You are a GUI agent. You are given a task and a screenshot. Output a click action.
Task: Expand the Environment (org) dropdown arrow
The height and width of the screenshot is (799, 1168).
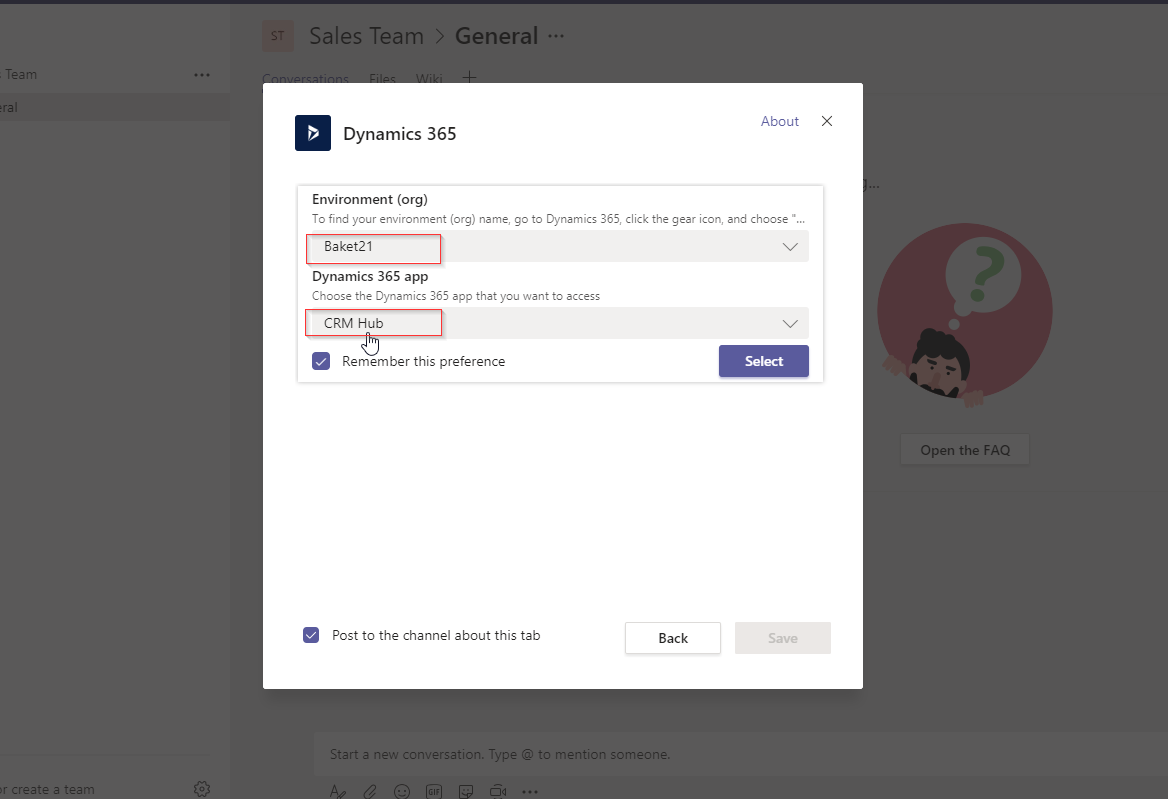[x=790, y=246]
